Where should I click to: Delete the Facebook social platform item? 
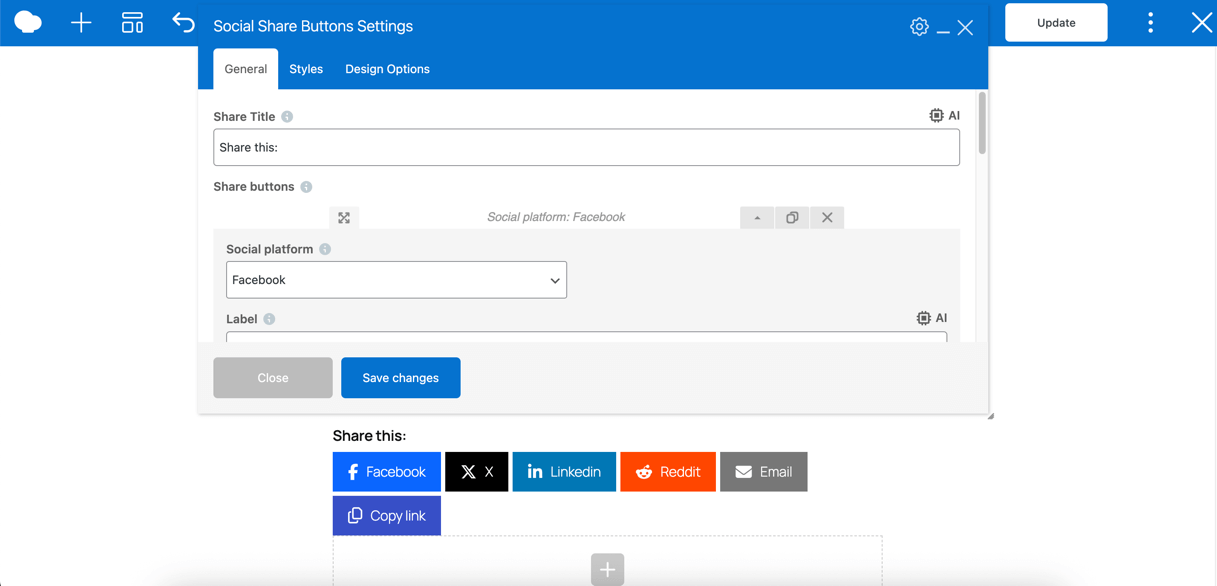[x=827, y=217]
